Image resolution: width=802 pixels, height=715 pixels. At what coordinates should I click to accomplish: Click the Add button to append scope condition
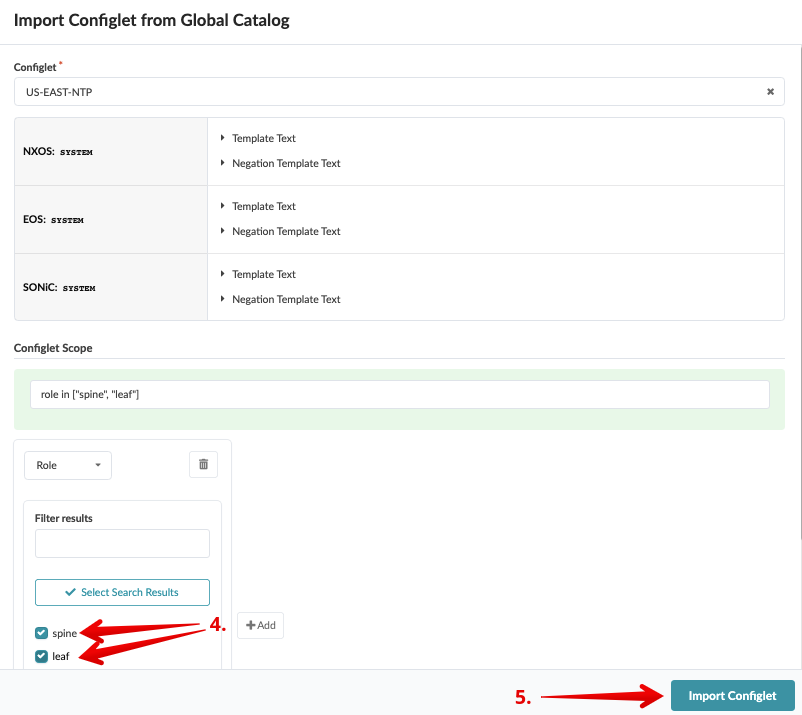point(259,625)
